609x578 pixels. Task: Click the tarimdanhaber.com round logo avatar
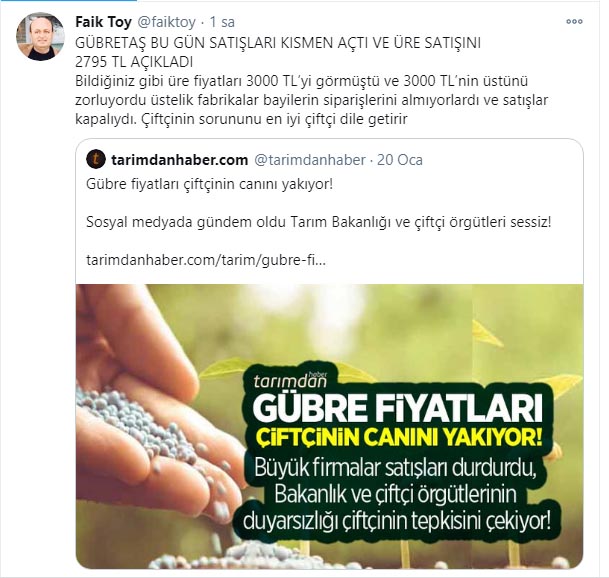pyautogui.click(x=96, y=160)
